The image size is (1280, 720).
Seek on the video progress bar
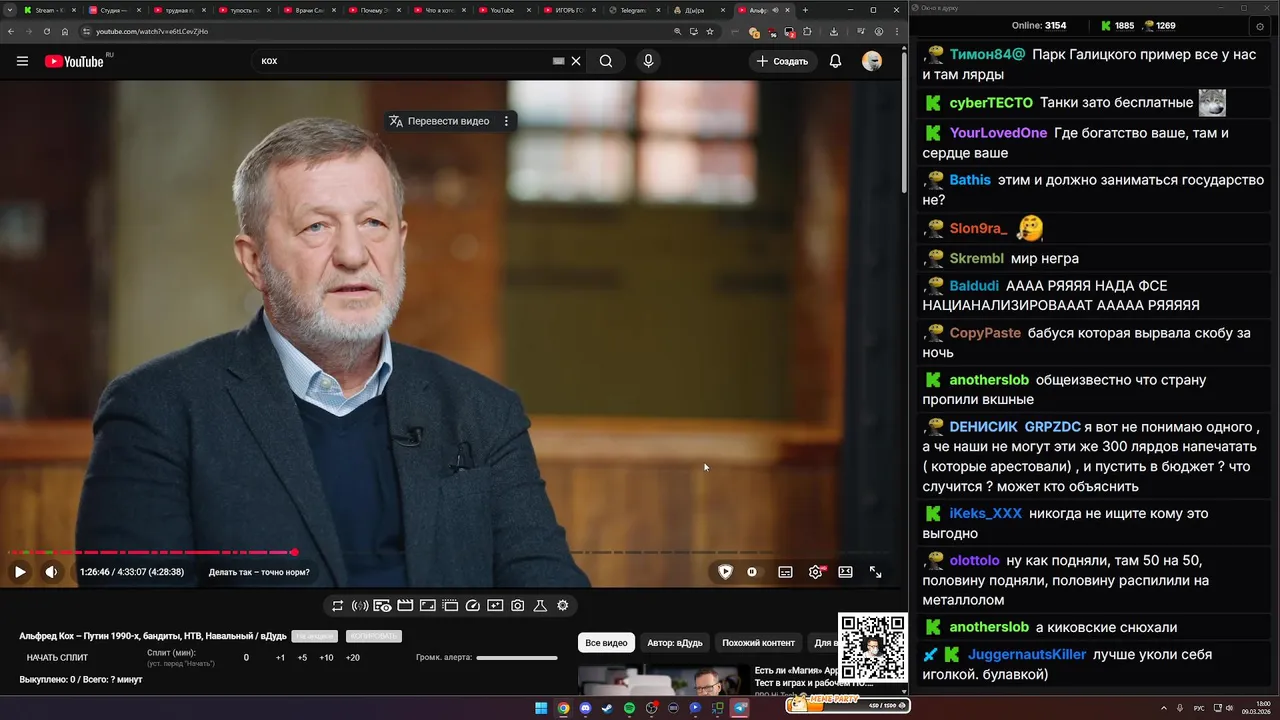[451, 552]
